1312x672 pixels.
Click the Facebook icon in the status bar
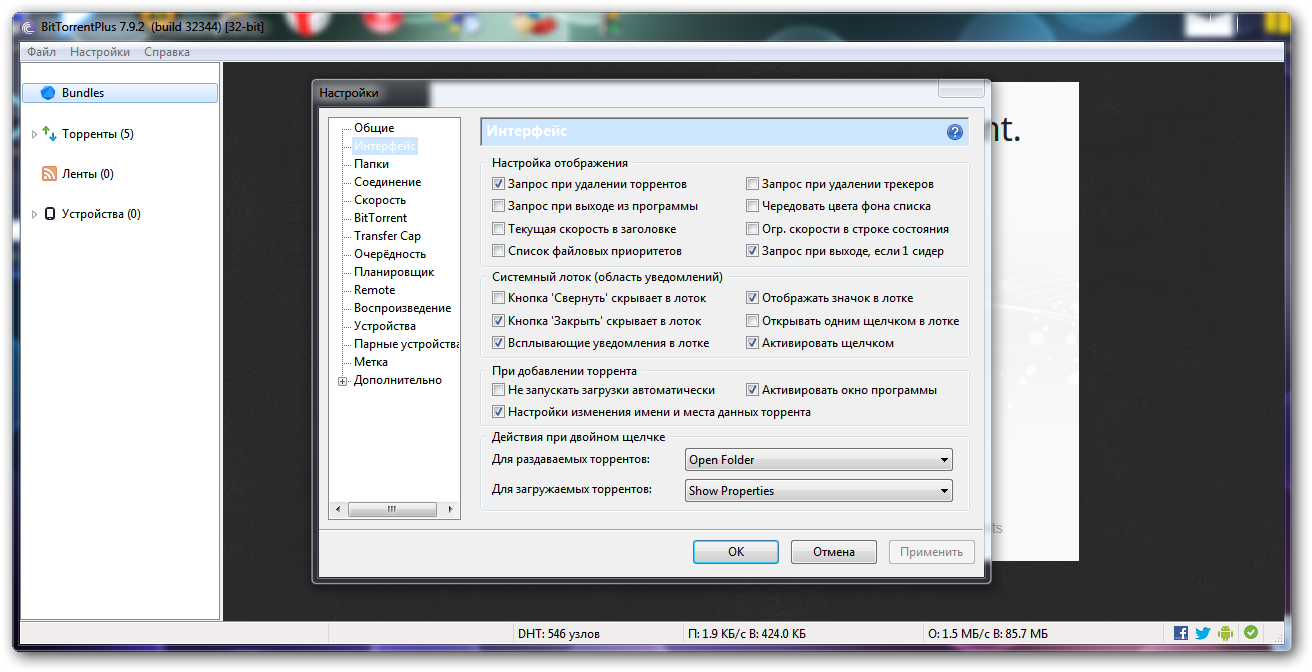(1181, 633)
